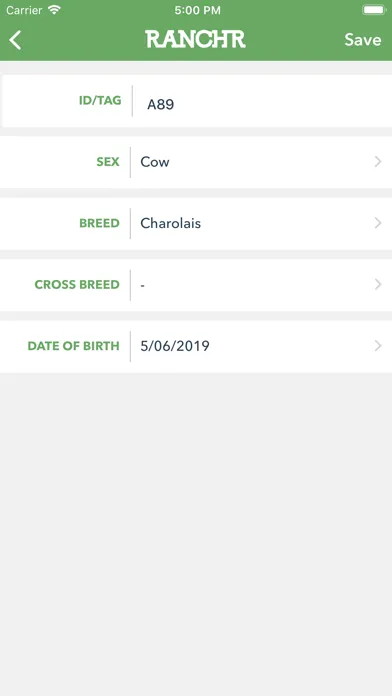
Task: Pick the date 5/06/2019 value
Action: 175,346
